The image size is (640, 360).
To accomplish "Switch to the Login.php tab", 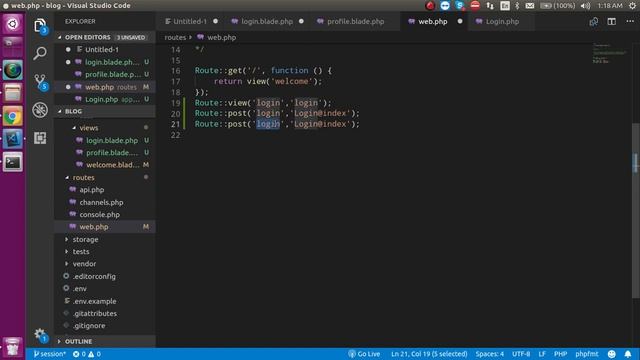I will coord(502,22).
